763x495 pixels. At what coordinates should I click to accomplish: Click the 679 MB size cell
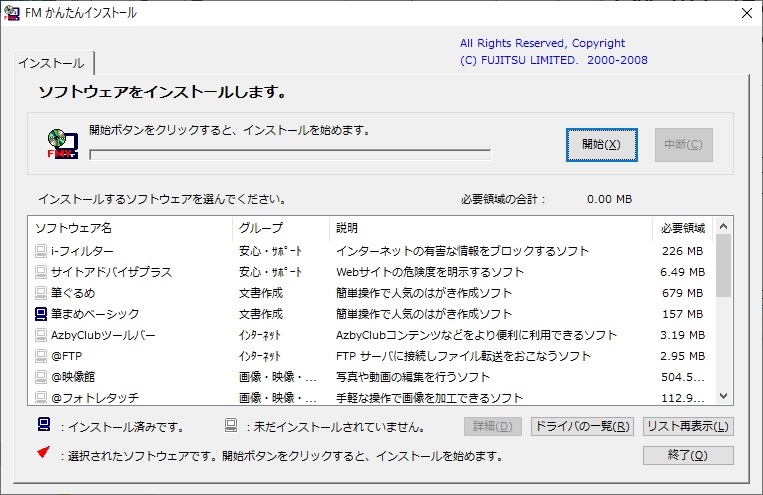[x=682, y=293]
